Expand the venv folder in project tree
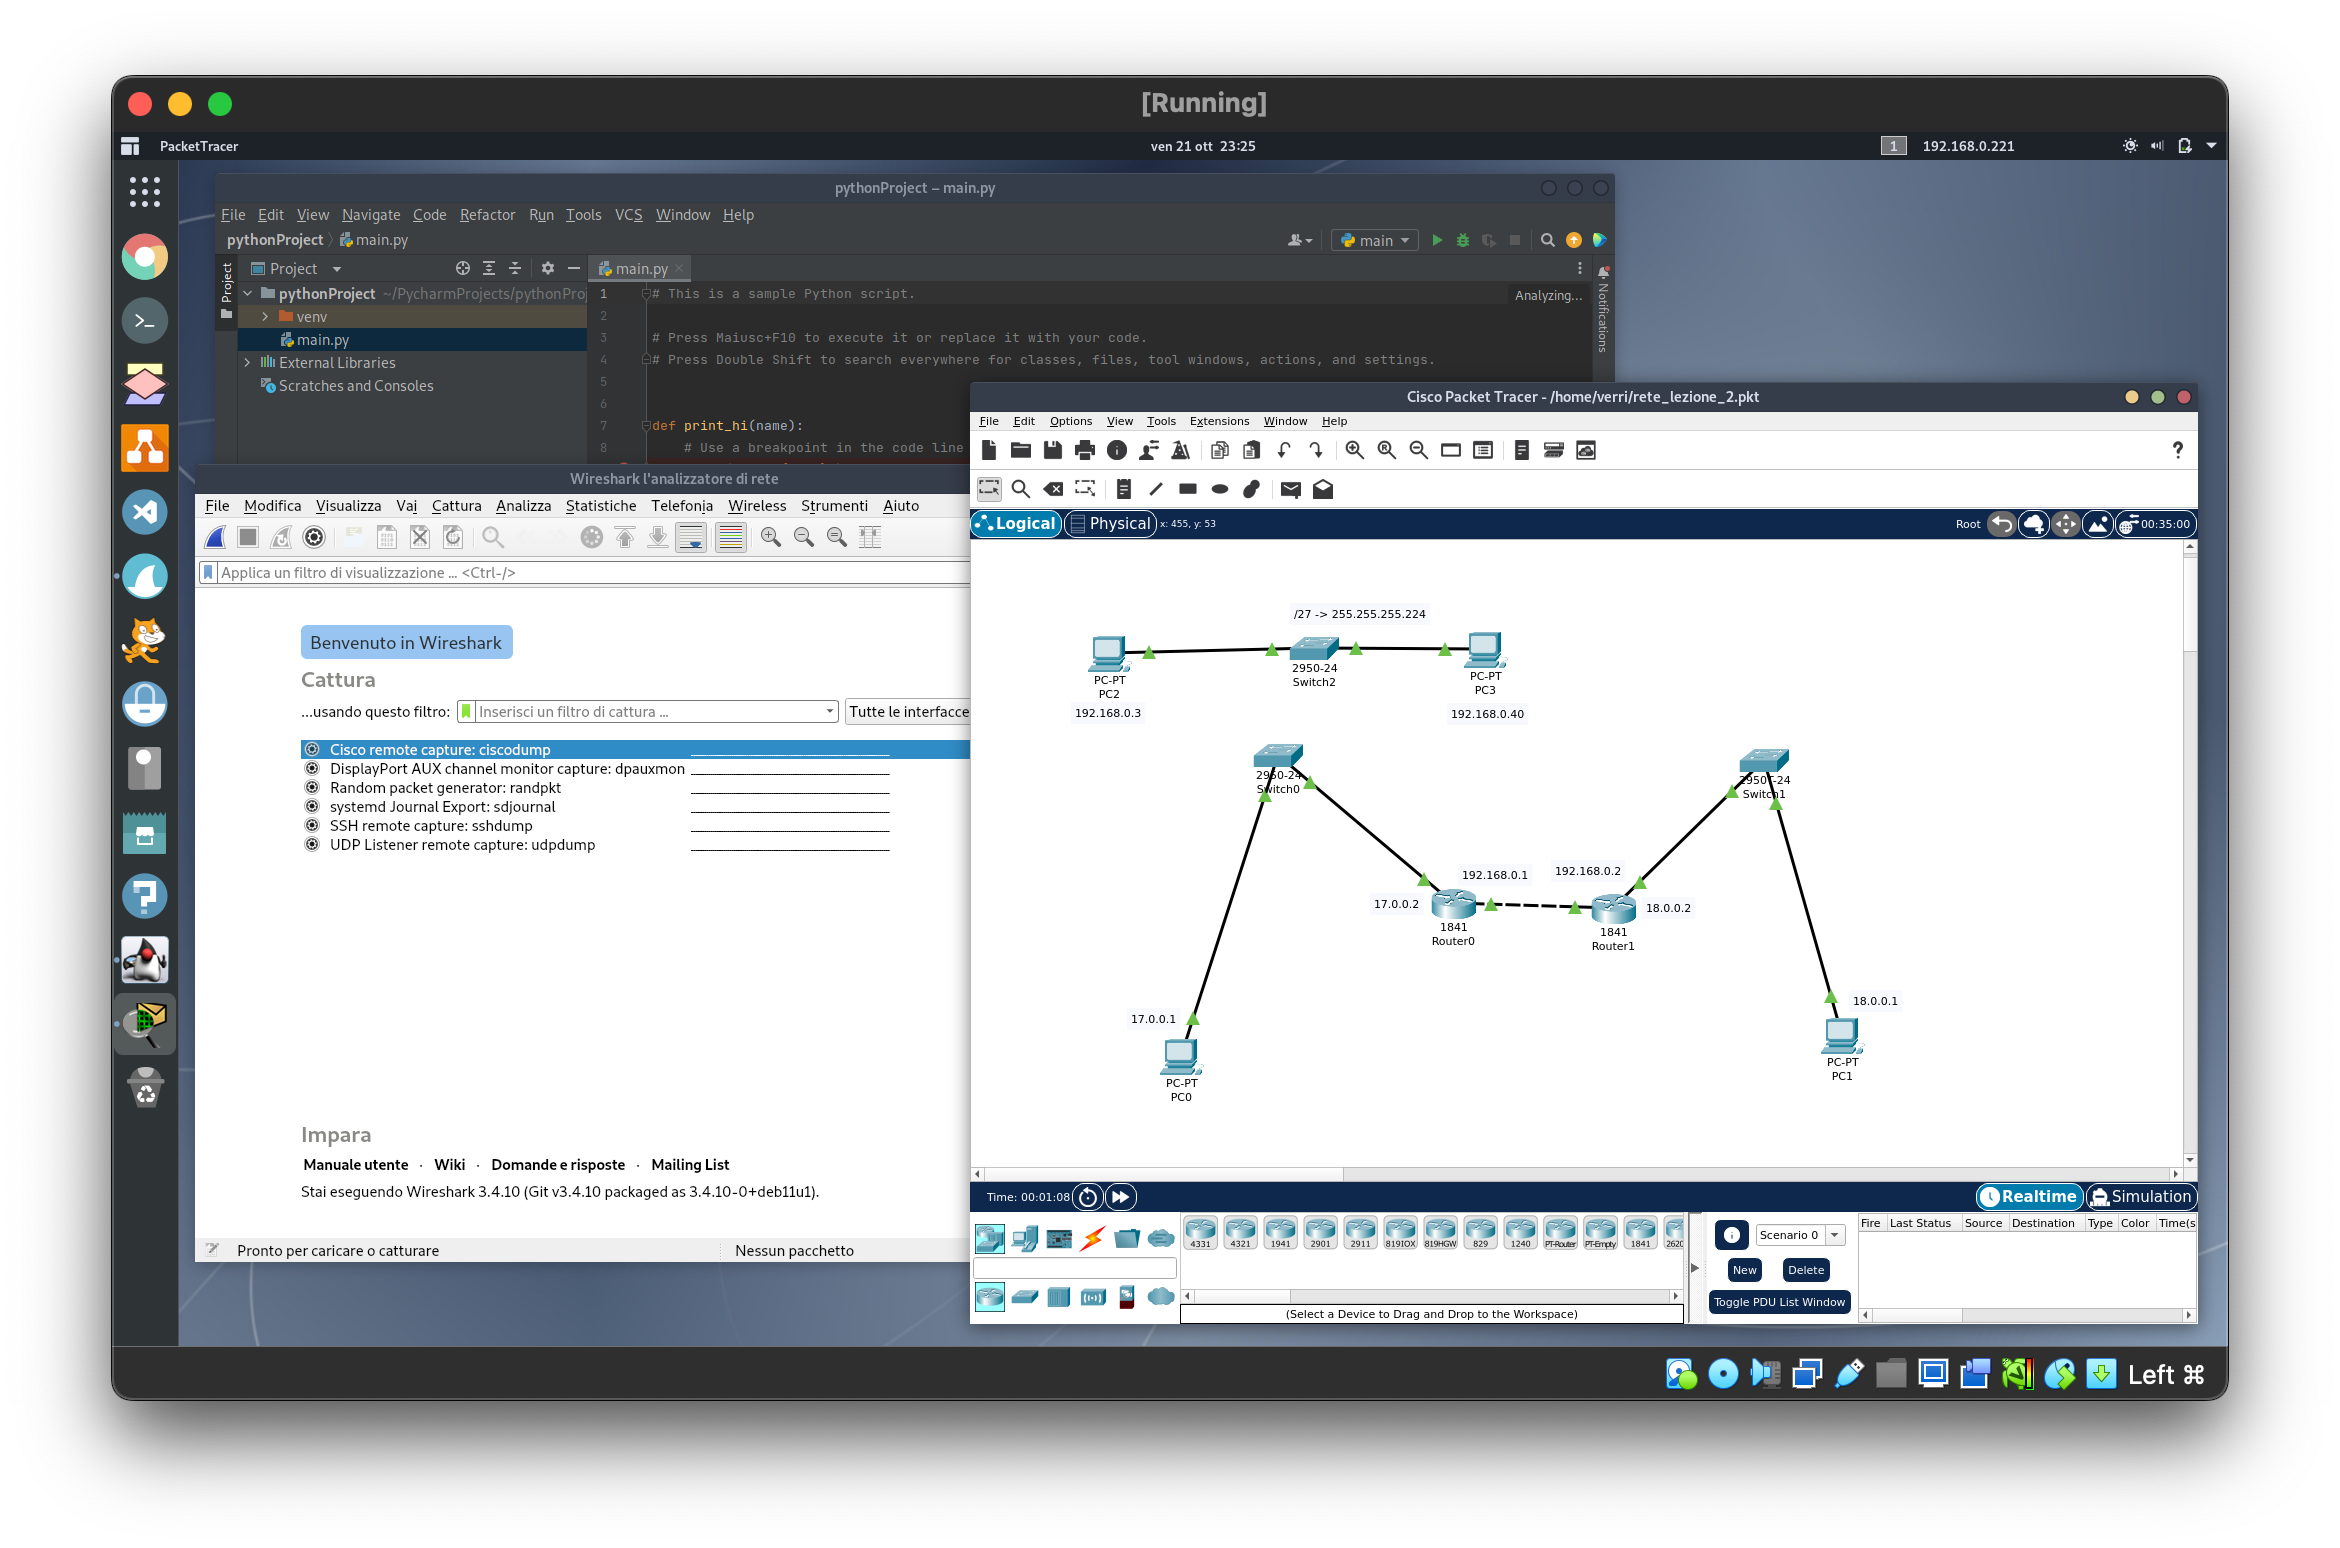 (265, 317)
